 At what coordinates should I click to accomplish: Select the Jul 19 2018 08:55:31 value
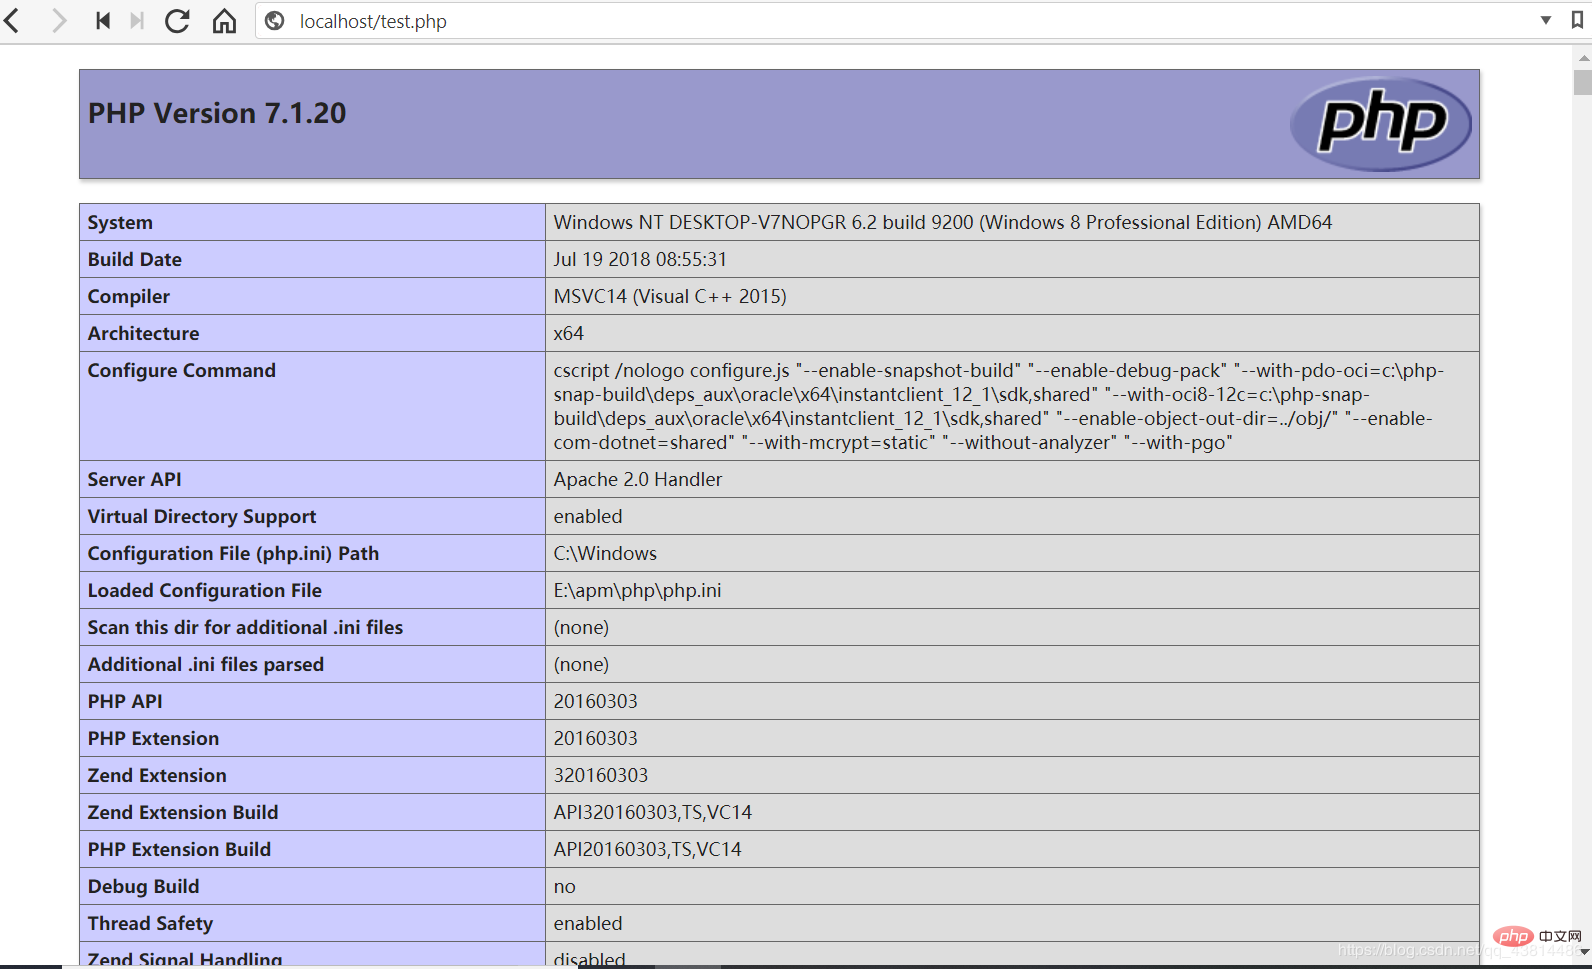click(x=640, y=259)
